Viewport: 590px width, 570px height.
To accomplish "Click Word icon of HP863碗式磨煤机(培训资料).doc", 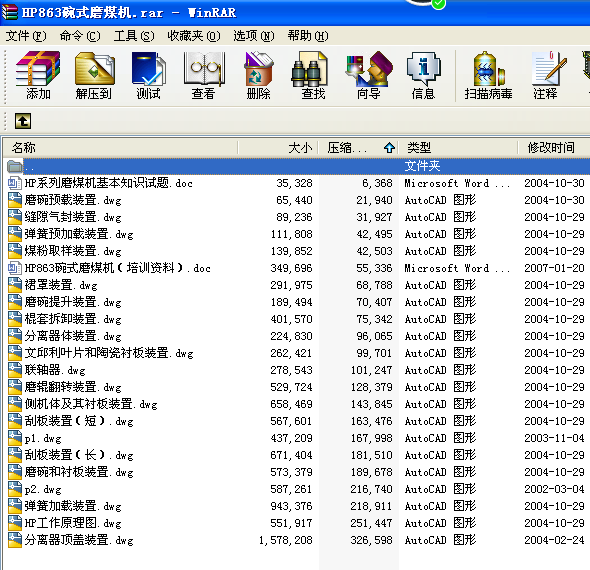I will click(x=15, y=268).
